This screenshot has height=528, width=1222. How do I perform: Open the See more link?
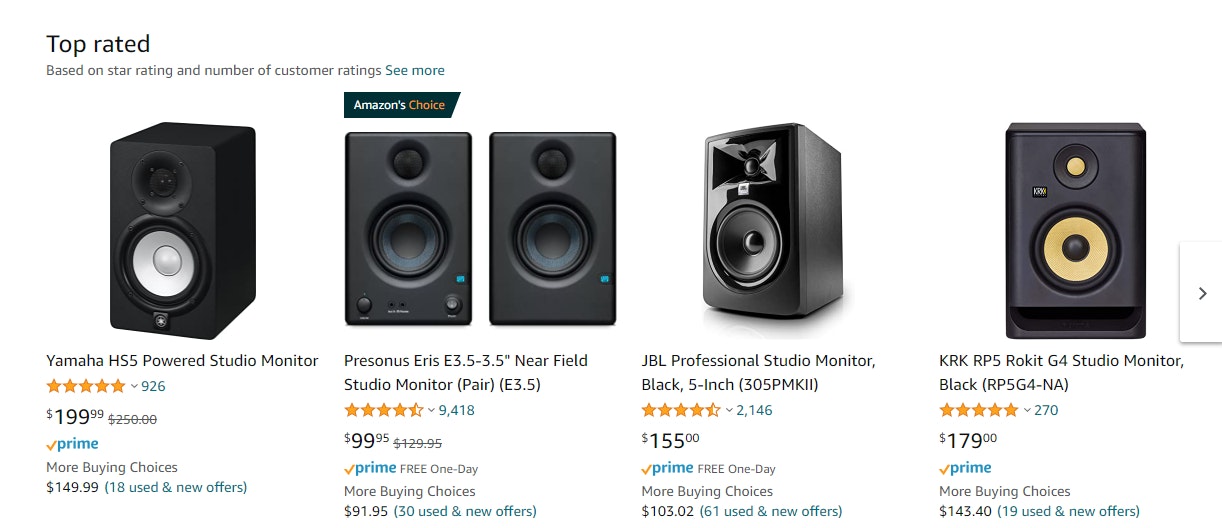[415, 71]
